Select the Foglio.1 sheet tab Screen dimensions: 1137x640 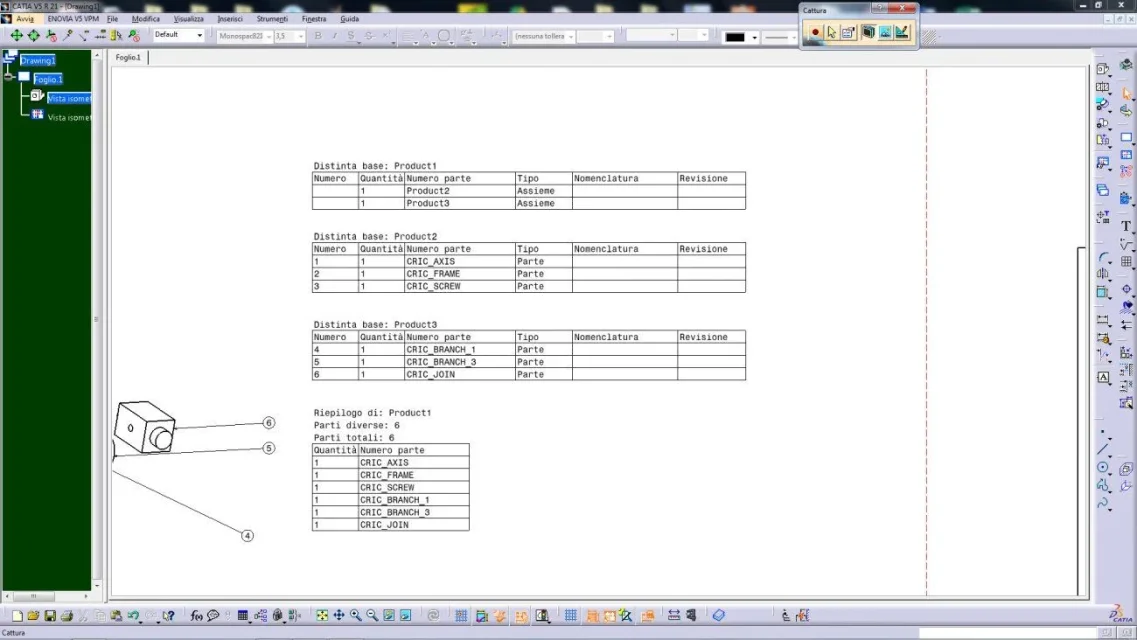point(128,57)
